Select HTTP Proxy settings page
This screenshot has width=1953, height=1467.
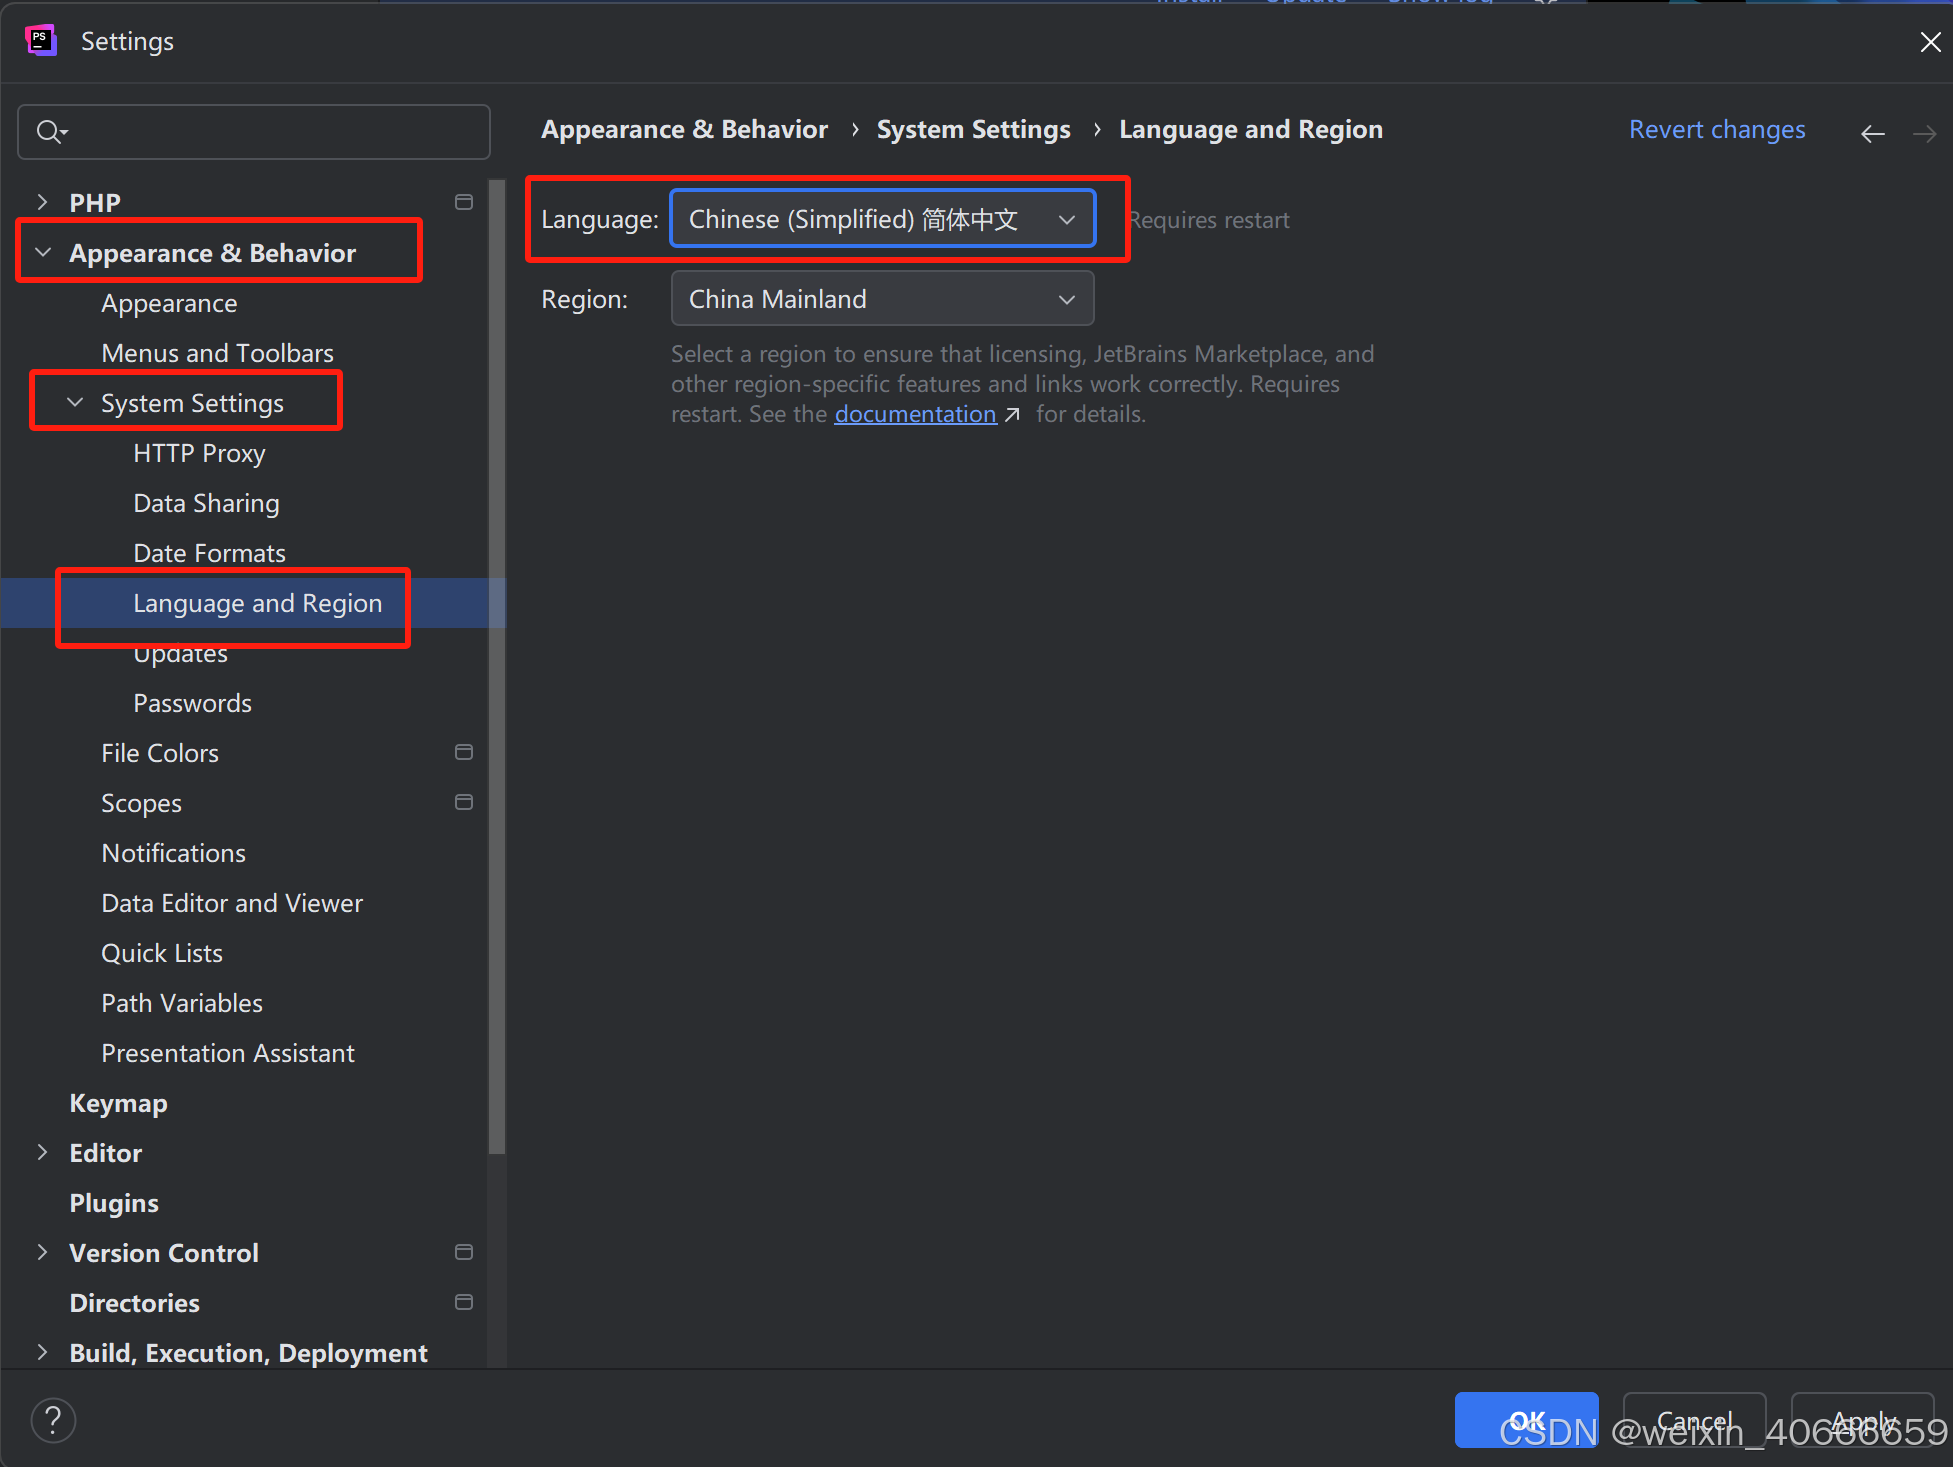coord(199,453)
